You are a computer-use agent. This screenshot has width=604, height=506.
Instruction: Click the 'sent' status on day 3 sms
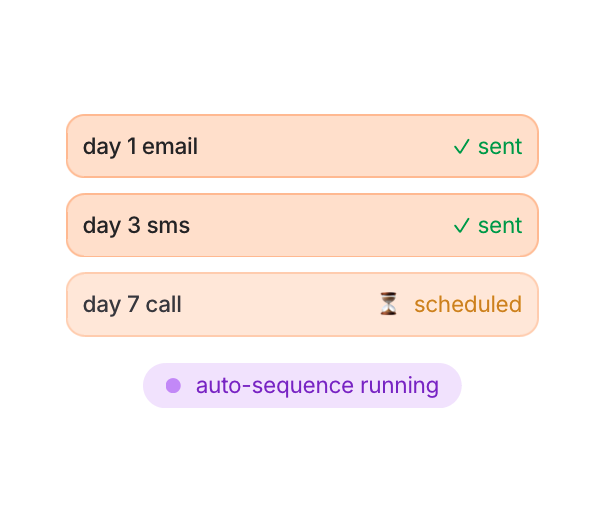click(x=499, y=226)
